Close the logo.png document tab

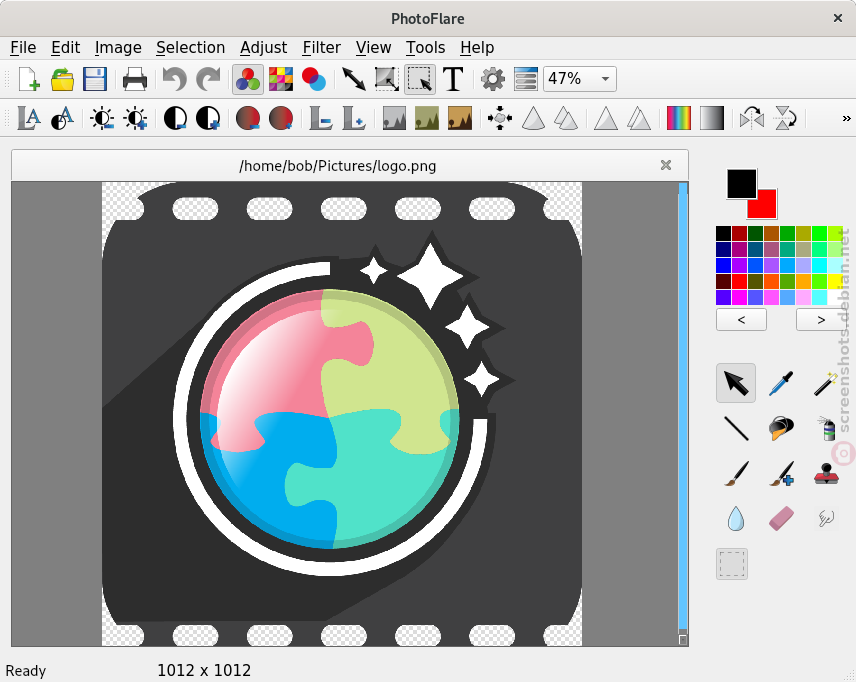point(665,165)
